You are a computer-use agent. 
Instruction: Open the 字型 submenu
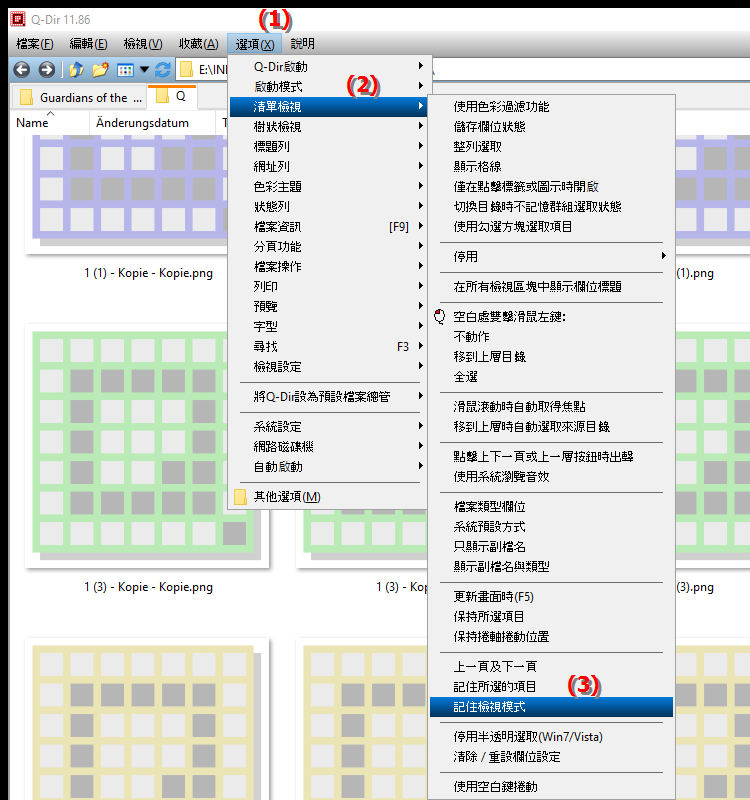[328, 326]
